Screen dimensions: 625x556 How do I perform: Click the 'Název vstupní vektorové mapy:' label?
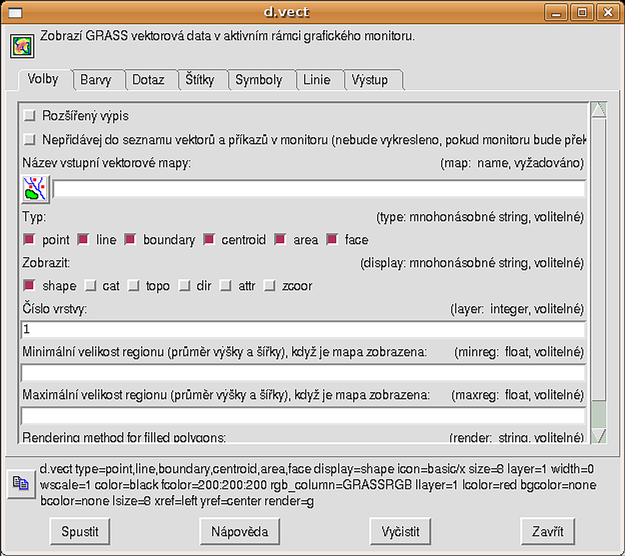tap(106, 163)
